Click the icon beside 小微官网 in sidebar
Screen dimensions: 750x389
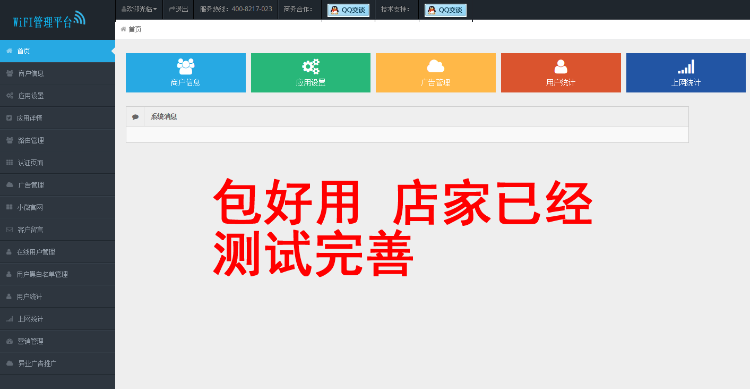10,207
